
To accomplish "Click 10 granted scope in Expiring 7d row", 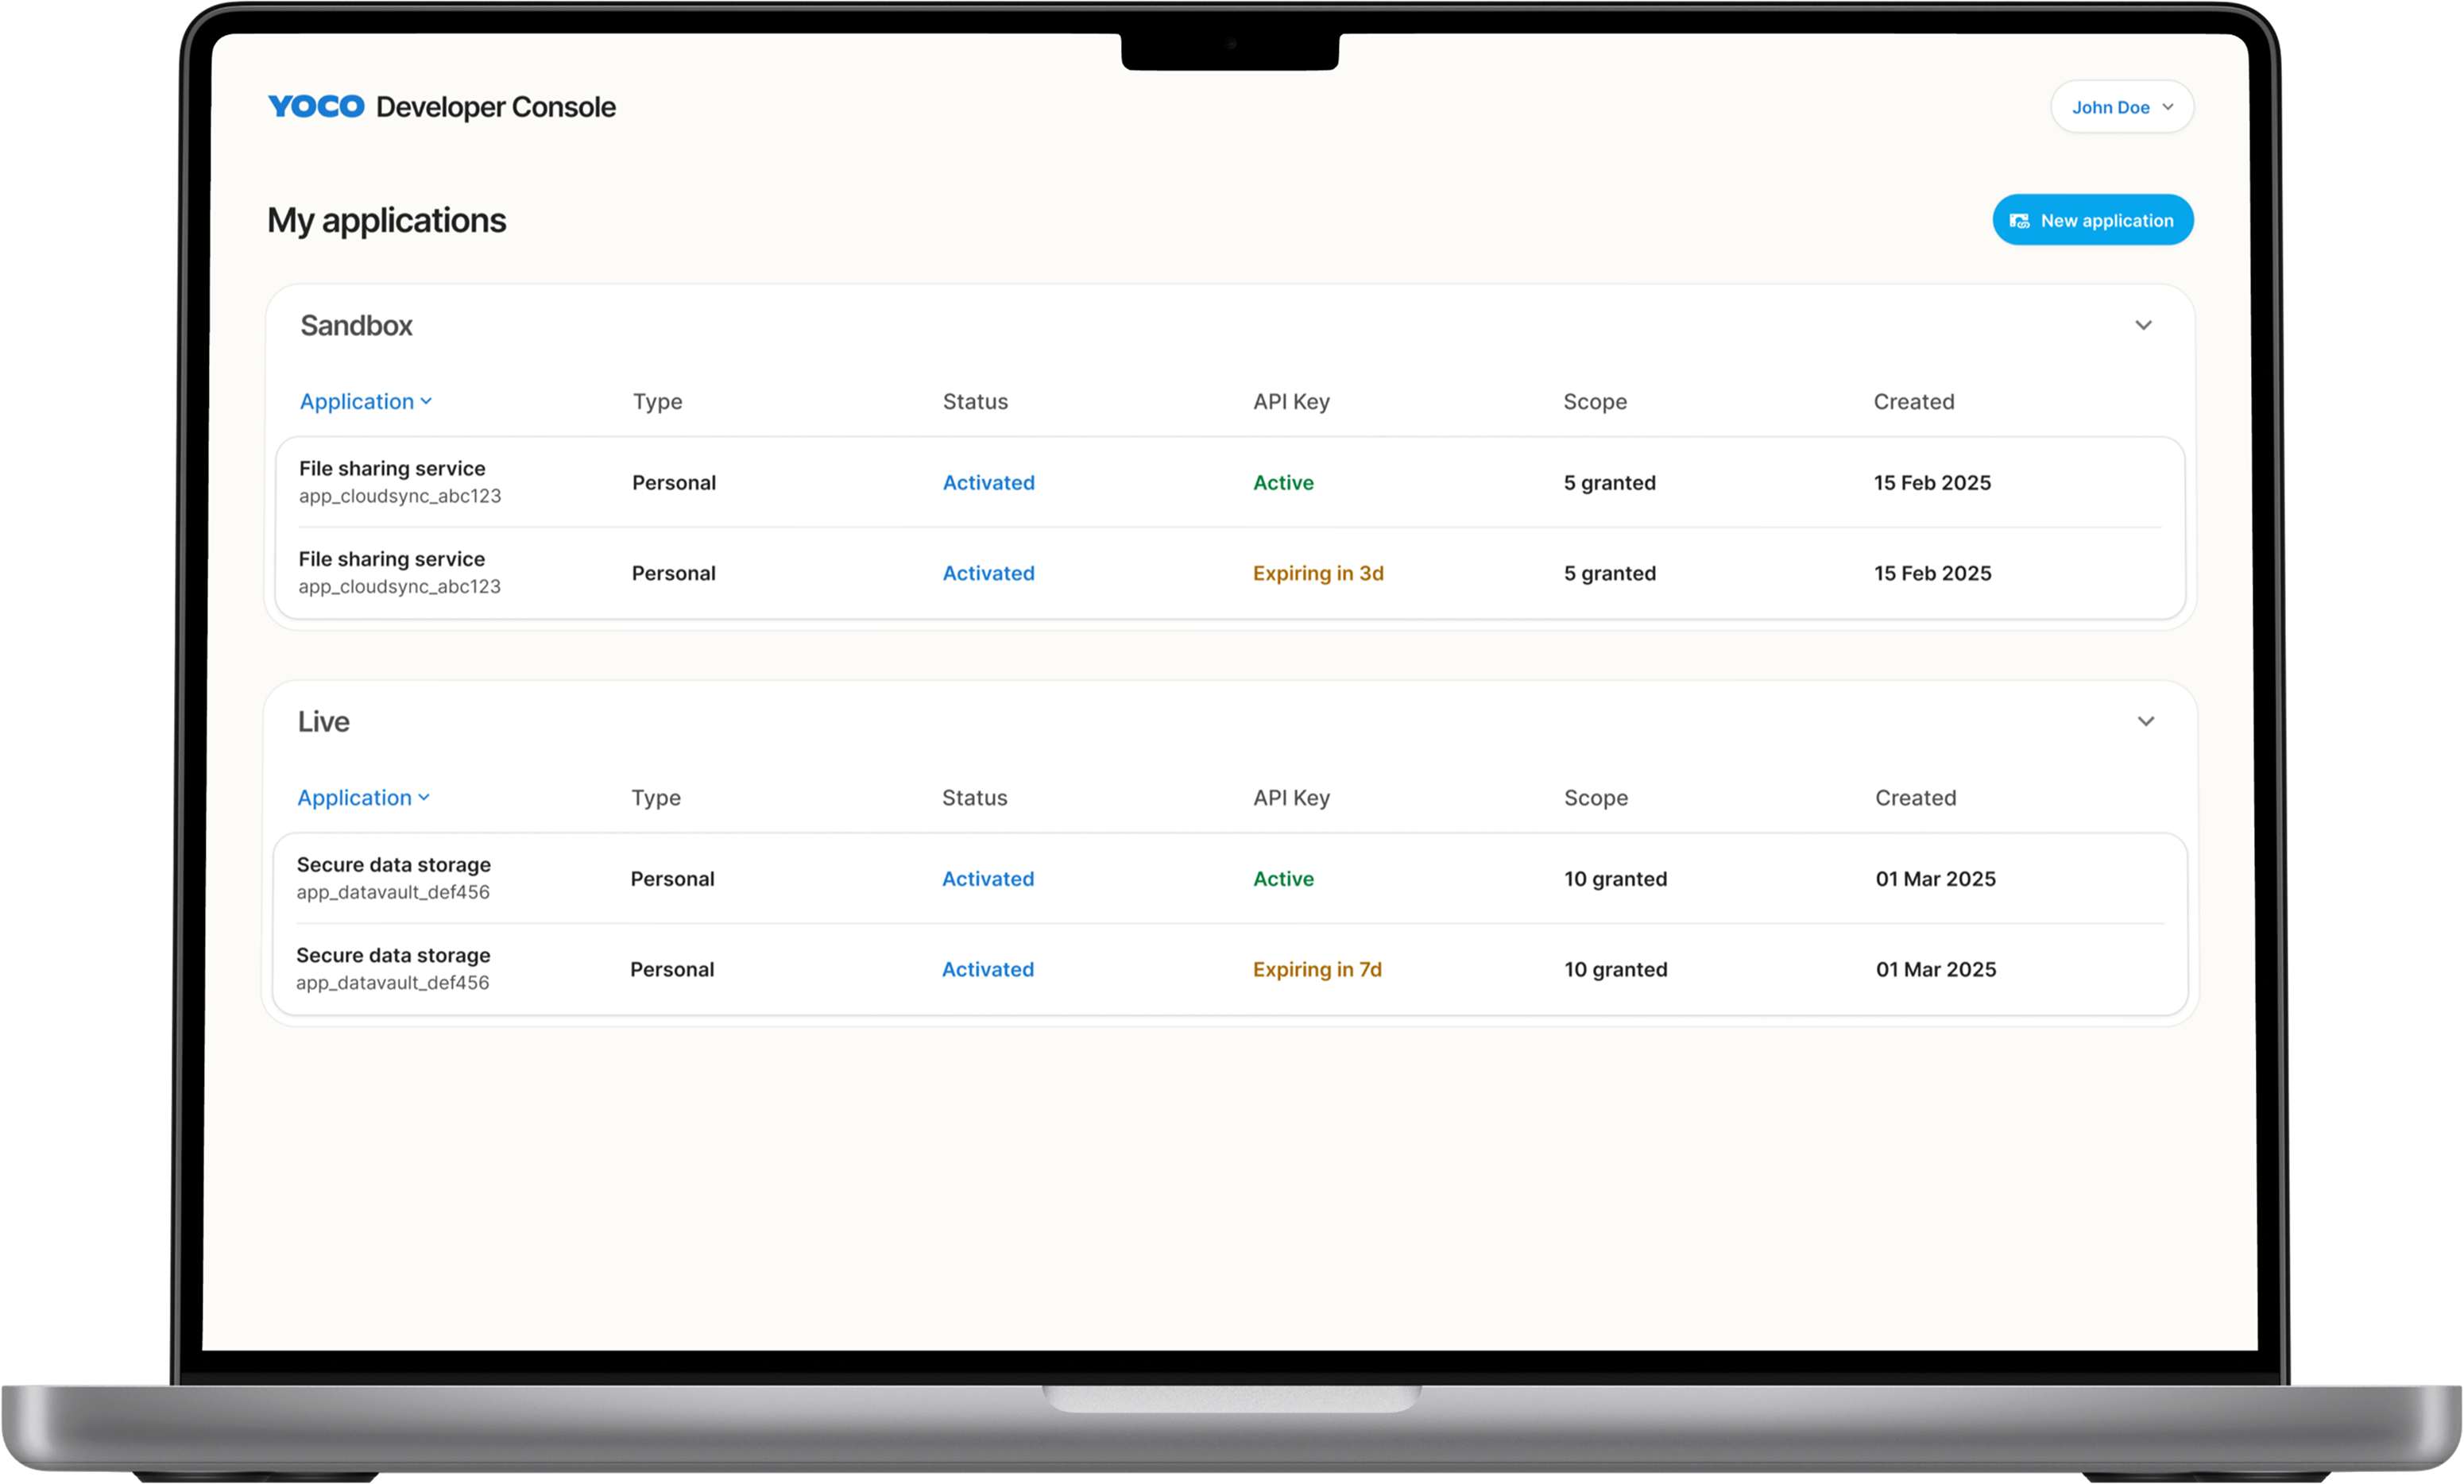I will (1615, 969).
